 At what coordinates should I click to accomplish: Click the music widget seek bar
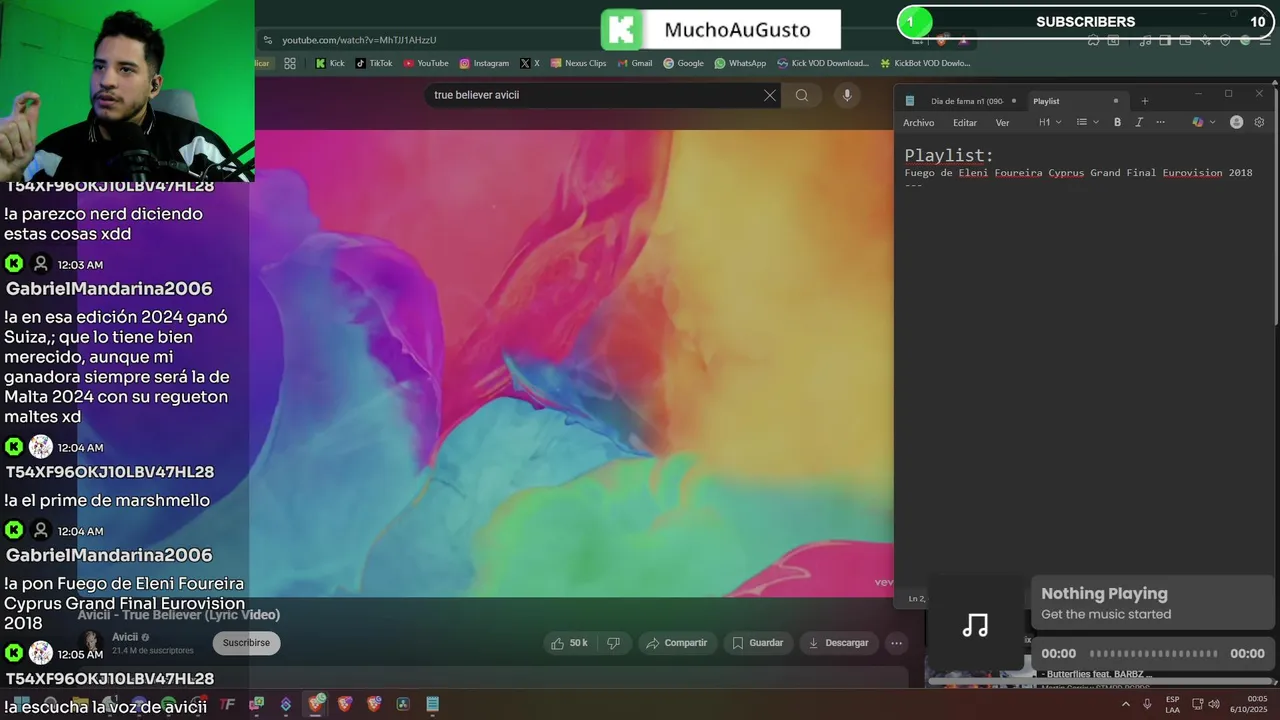click(x=1154, y=653)
